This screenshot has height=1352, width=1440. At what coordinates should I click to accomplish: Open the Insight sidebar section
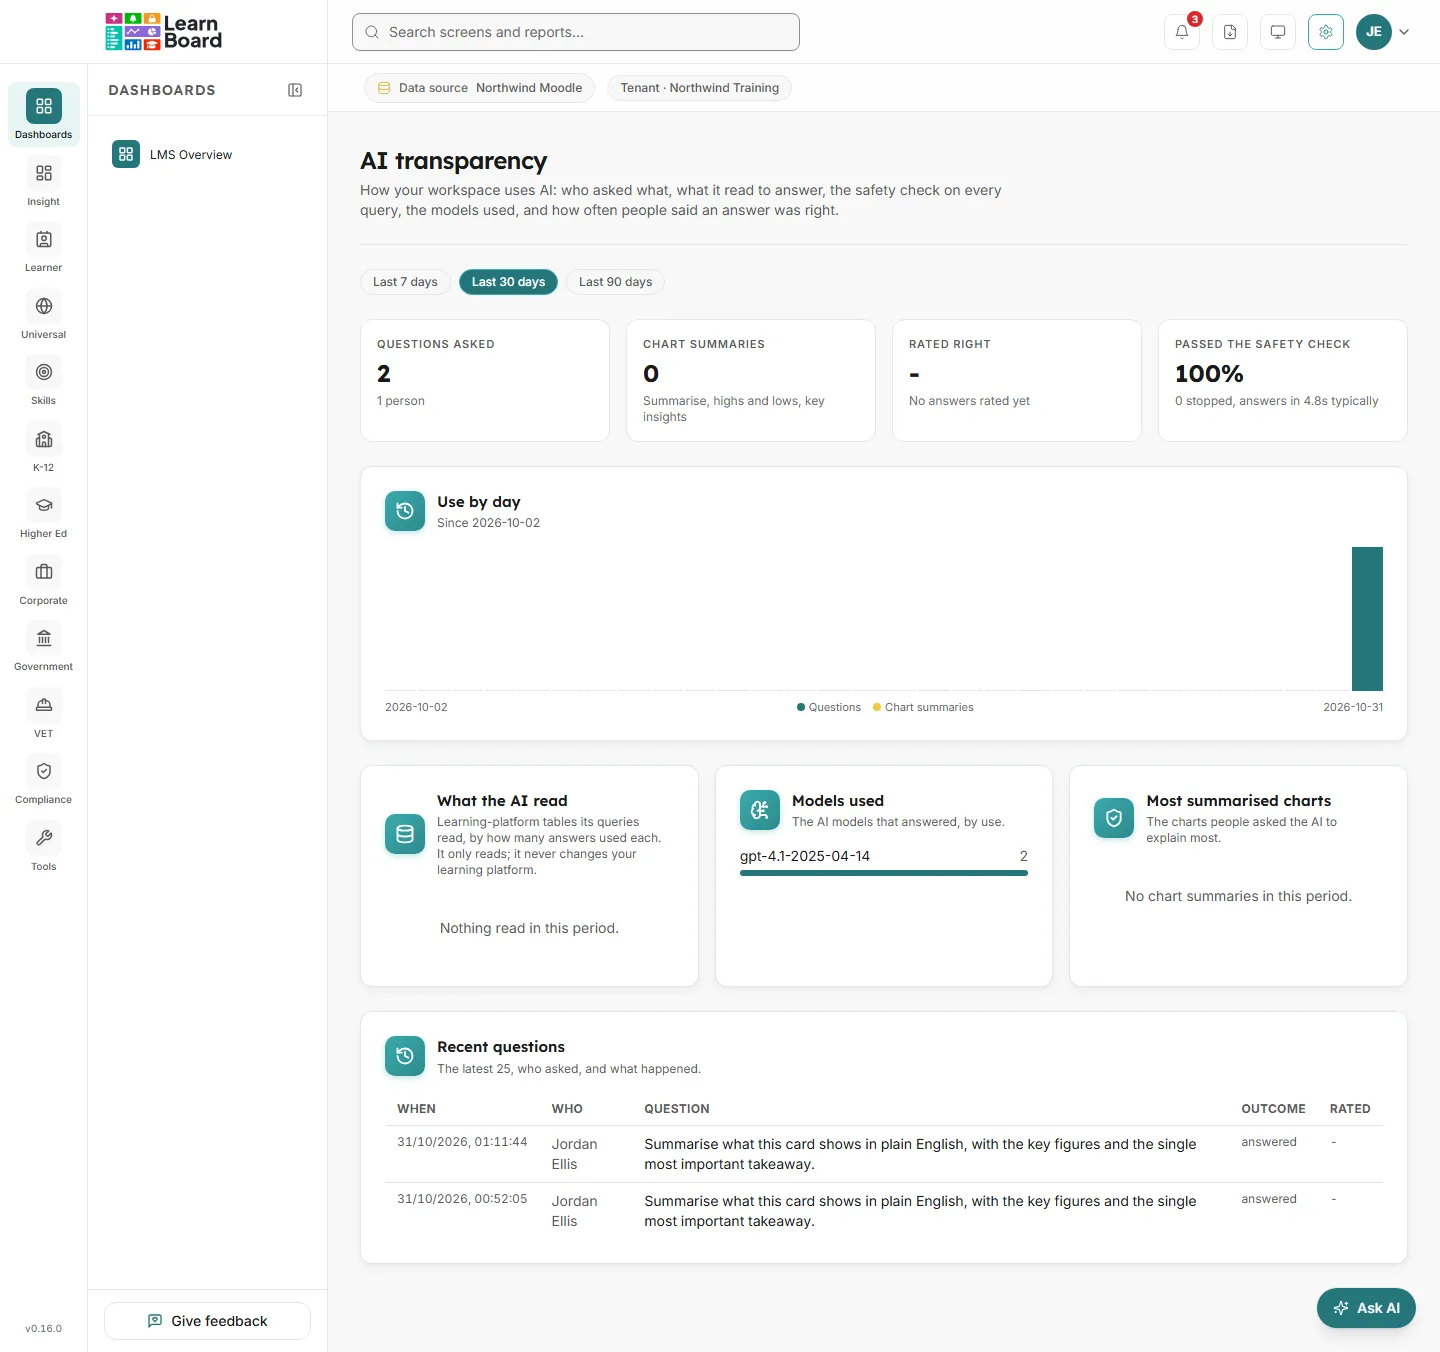click(44, 182)
